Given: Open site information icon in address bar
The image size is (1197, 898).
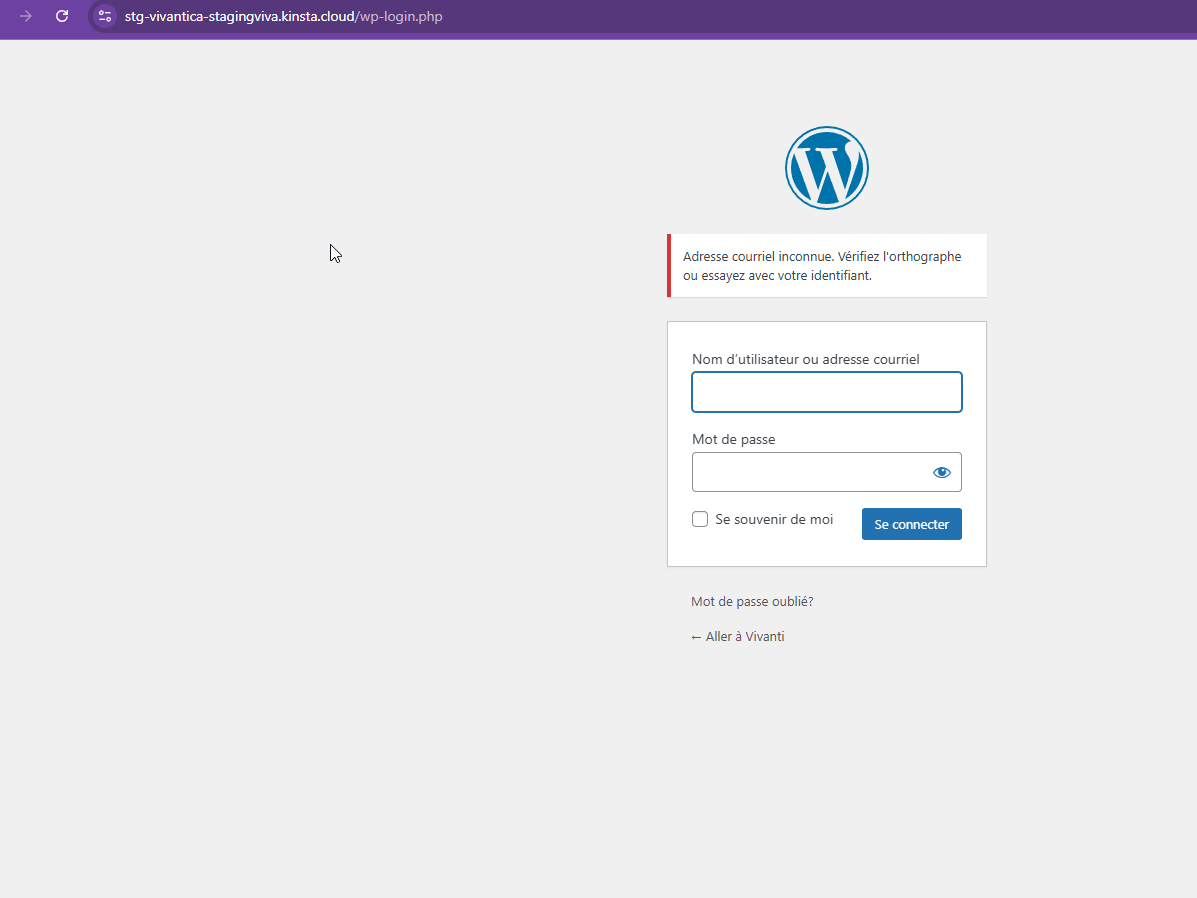Looking at the screenshot, I should (105, 16).
